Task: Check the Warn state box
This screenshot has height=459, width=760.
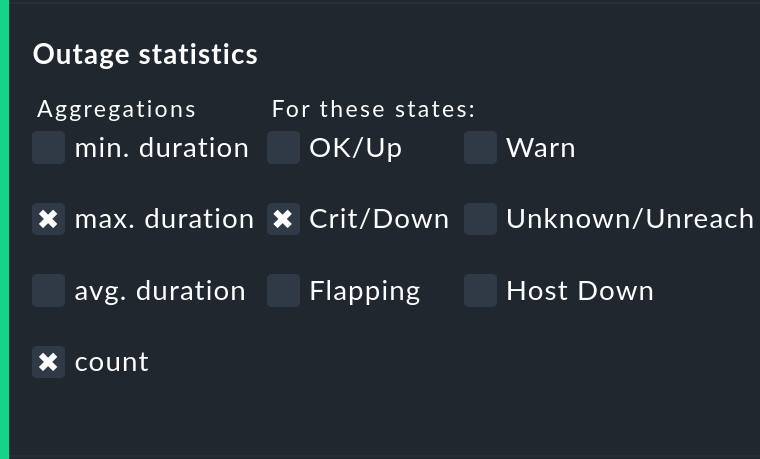Action: point(481,148)
